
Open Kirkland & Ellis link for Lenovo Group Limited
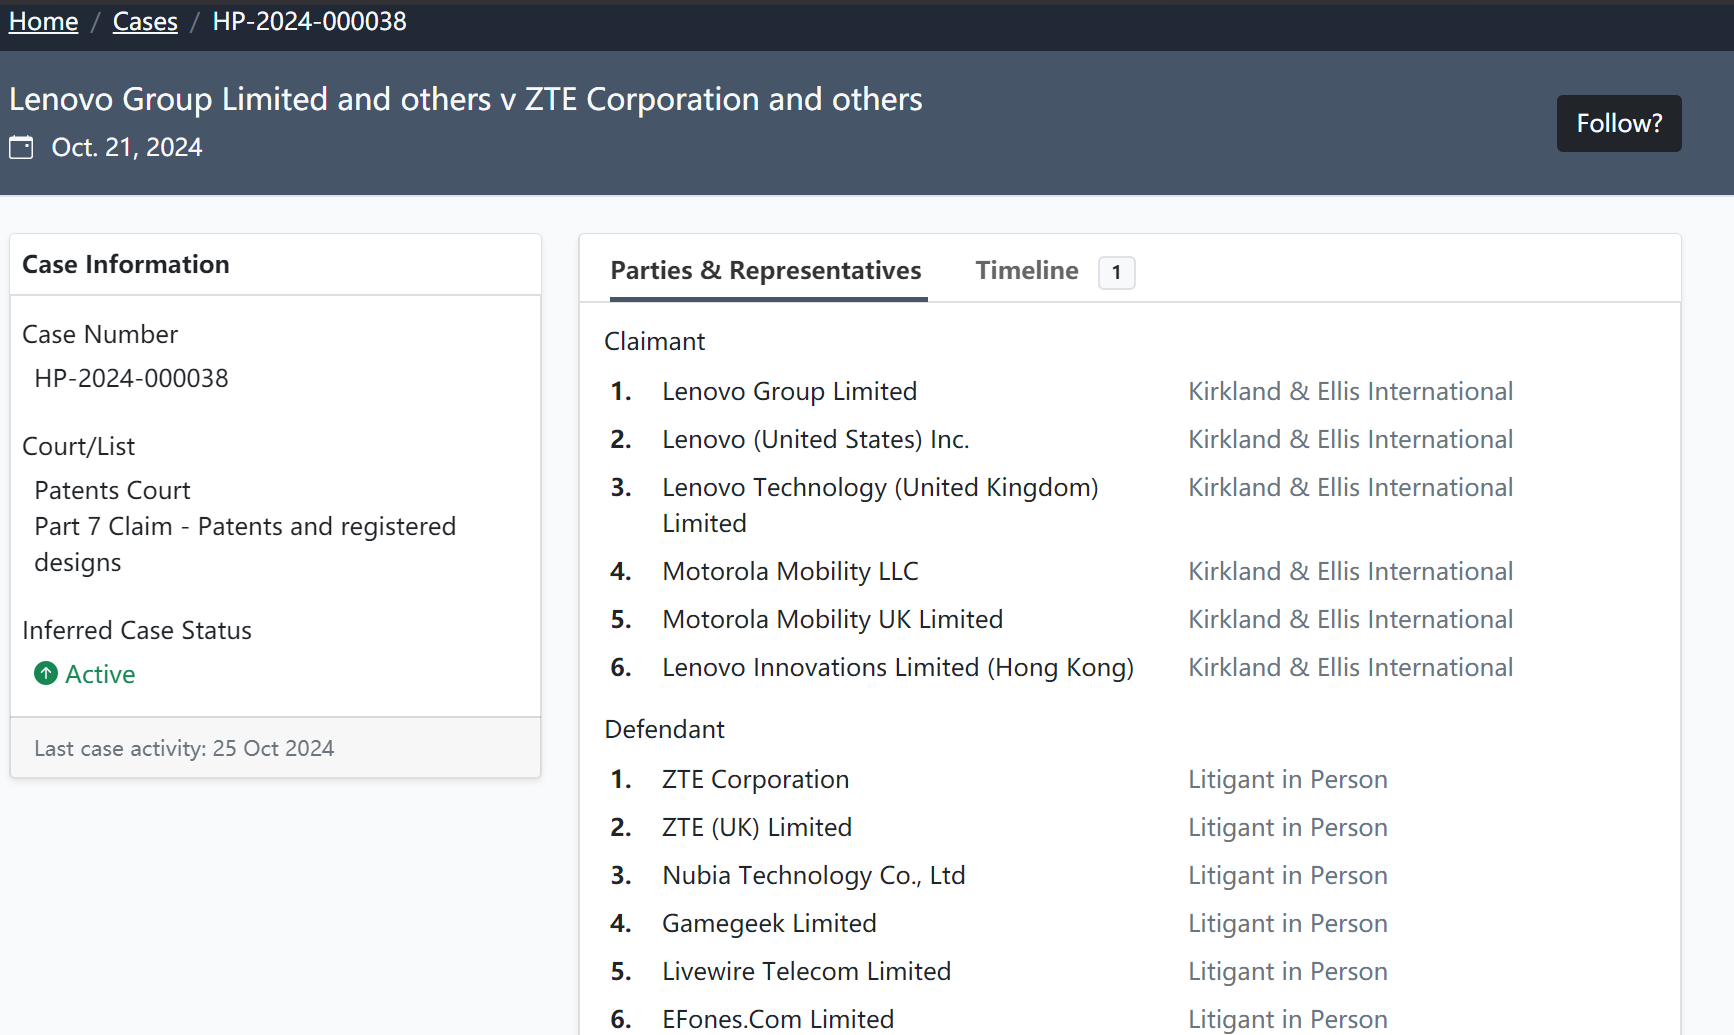click(1350, 391)
